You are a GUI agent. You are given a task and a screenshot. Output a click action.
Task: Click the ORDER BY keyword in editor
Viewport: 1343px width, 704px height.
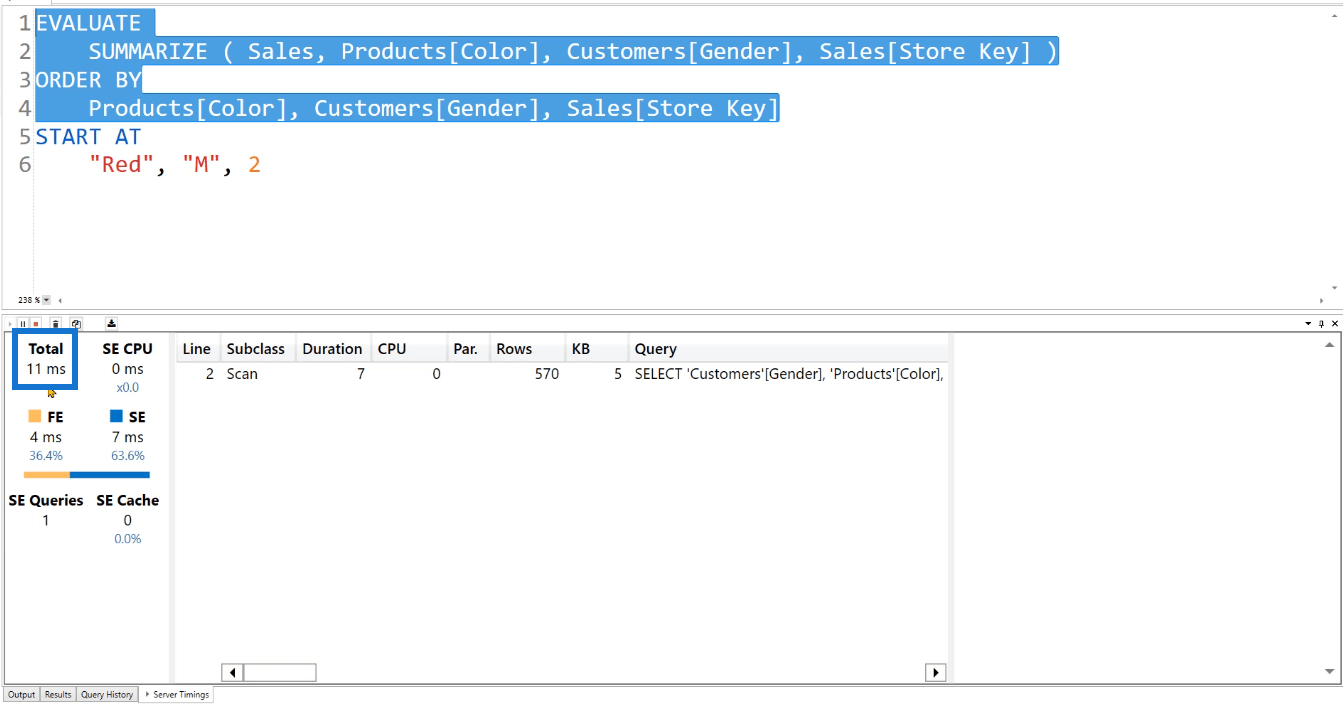click(88, 80)
